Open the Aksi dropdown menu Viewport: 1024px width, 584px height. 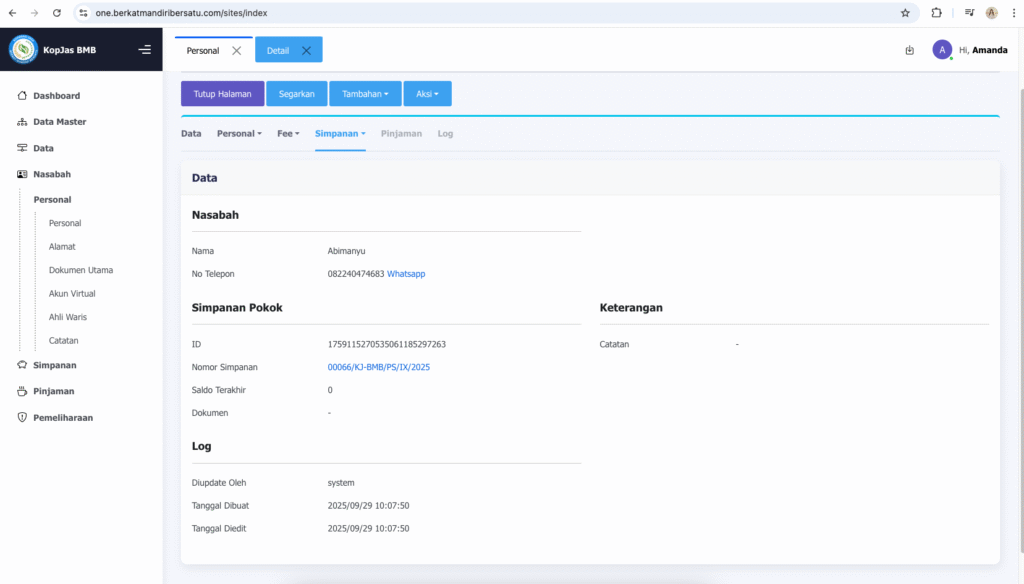(427, 94)
